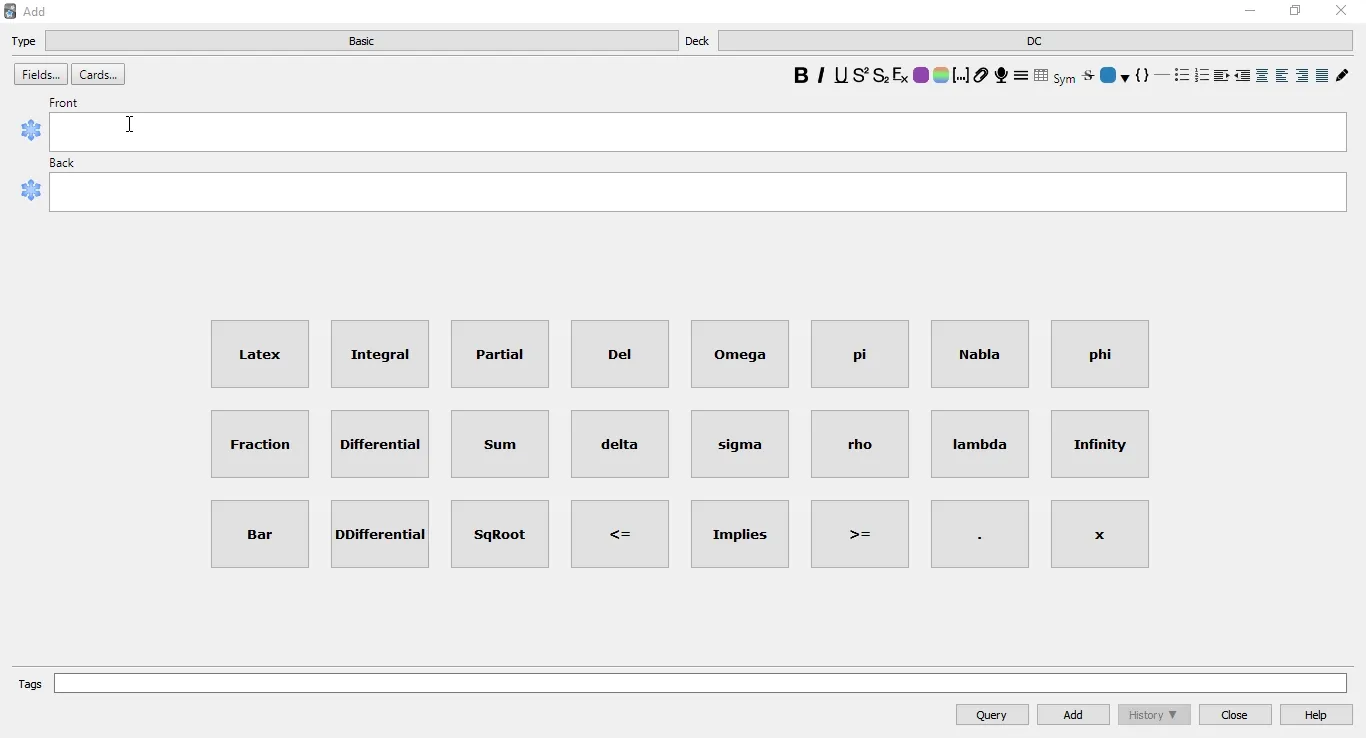The height and width of the screenshot is (738, 1366).
Task: Open the Cloze deletion tool
Action: point(962,76)
